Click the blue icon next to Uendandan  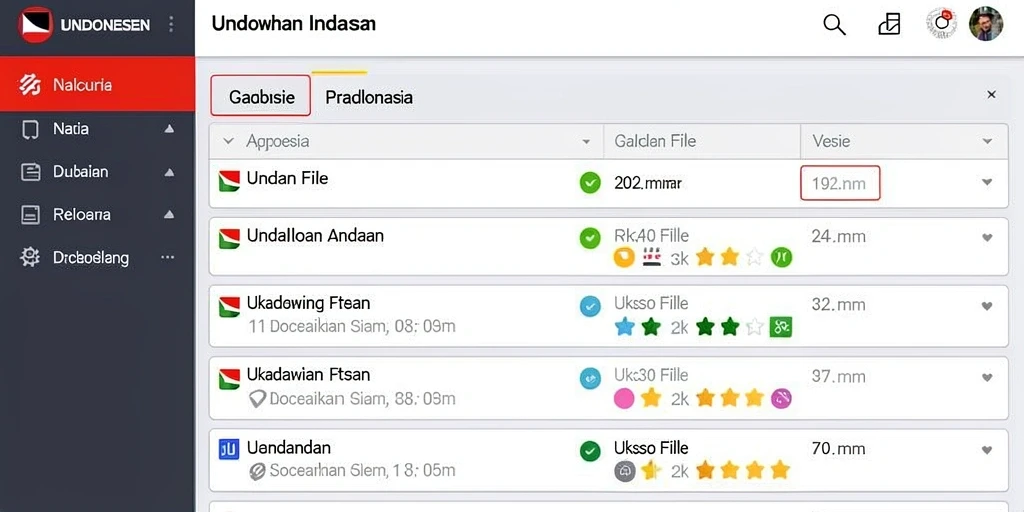[229, 449]
